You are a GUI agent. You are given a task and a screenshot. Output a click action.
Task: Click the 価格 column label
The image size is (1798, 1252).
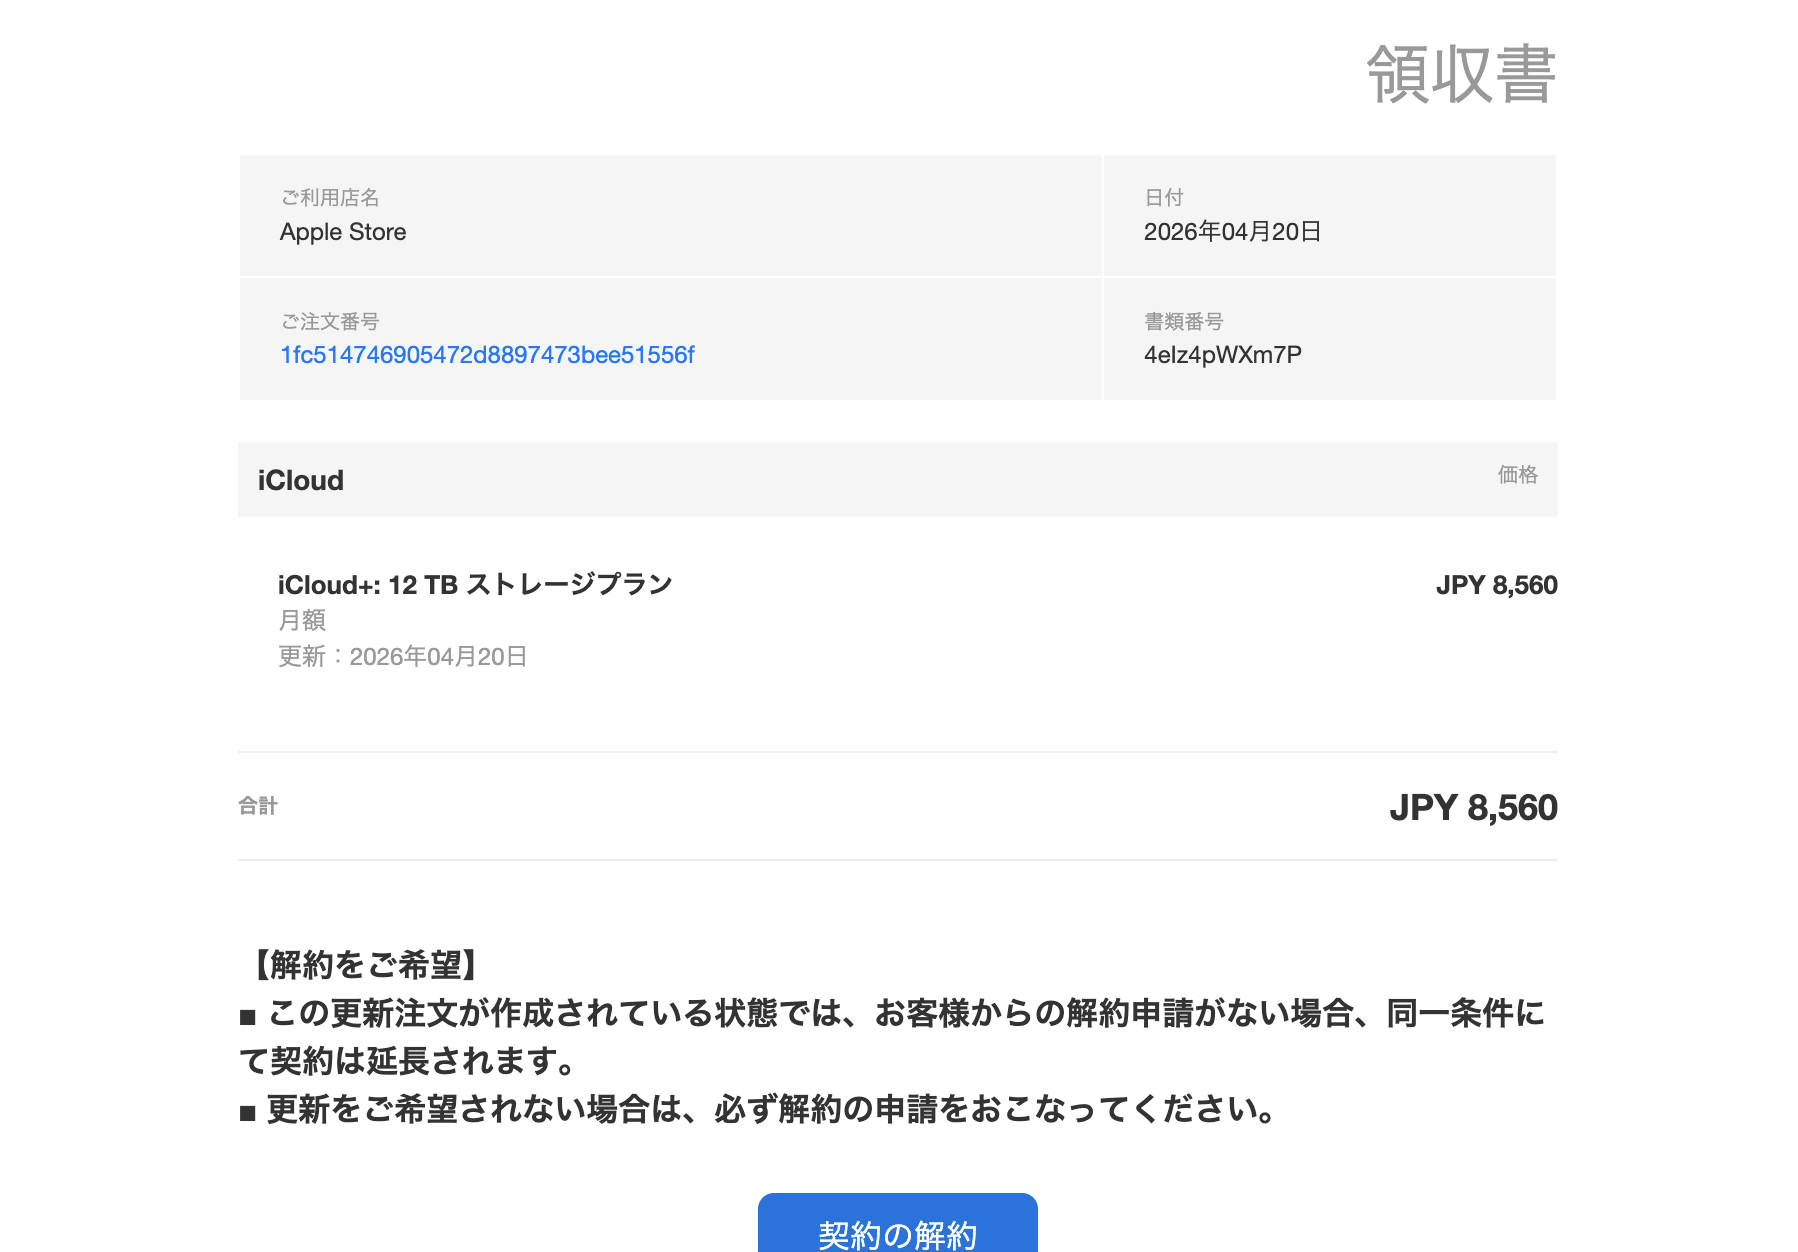[x=1517, y=475]
